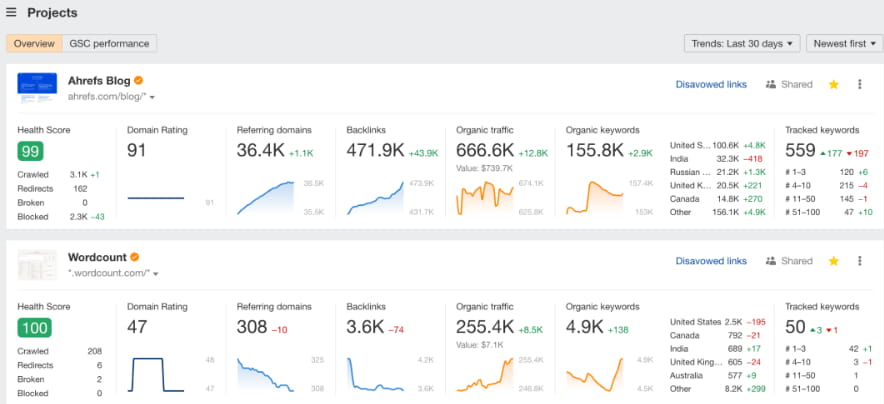Open the hamburger navigation menu
The image size is (884, 404).
click(x=11, y=13)
